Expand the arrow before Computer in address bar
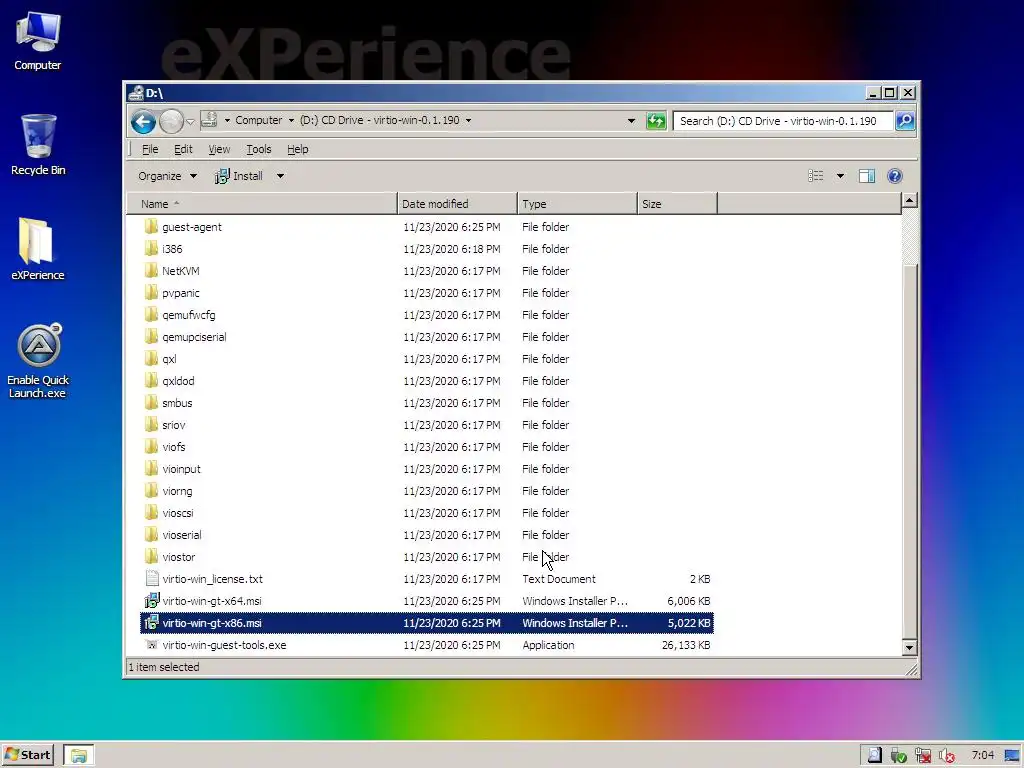The width and height of the screenshot is (1024, 768). pos(227,120)
